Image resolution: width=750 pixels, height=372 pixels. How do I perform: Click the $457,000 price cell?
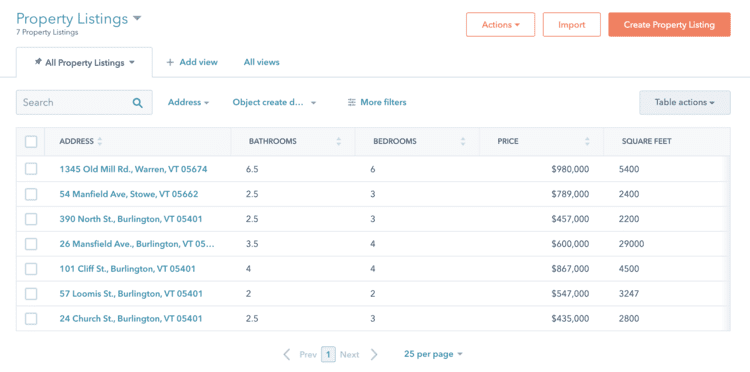tap(570, 219)
